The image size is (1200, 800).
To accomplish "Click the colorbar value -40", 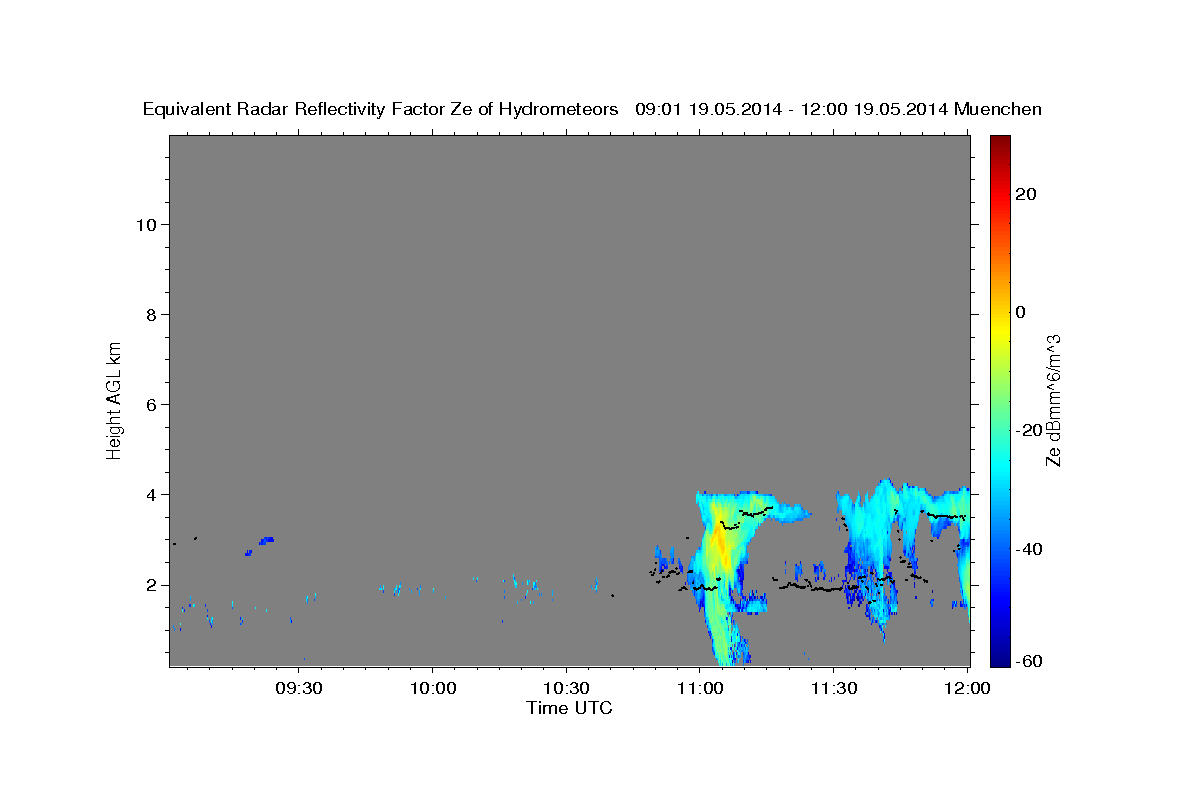I will pyautogui.click(x=1030, y=549).
